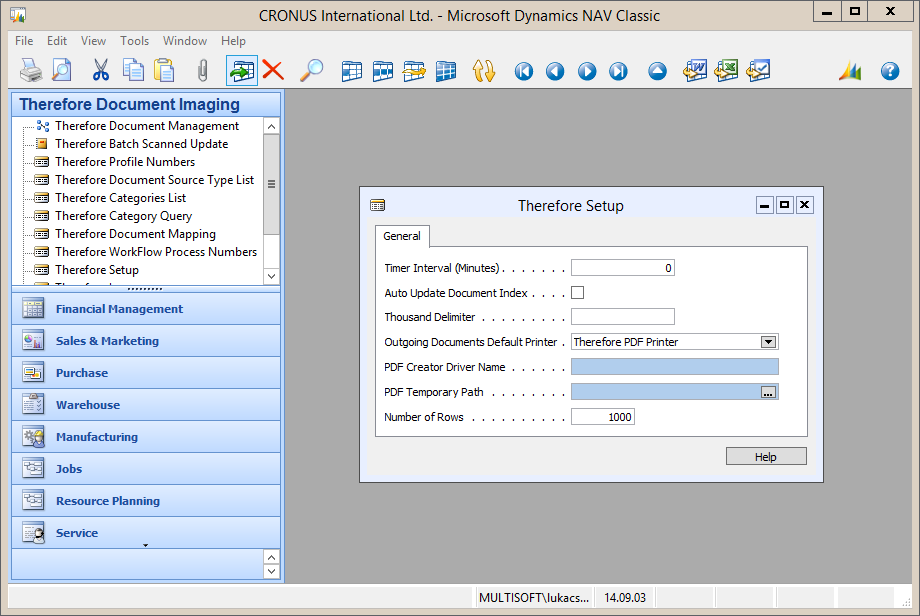Open Therefore Category Query
The image size is (920, 616).
point(123,216)
